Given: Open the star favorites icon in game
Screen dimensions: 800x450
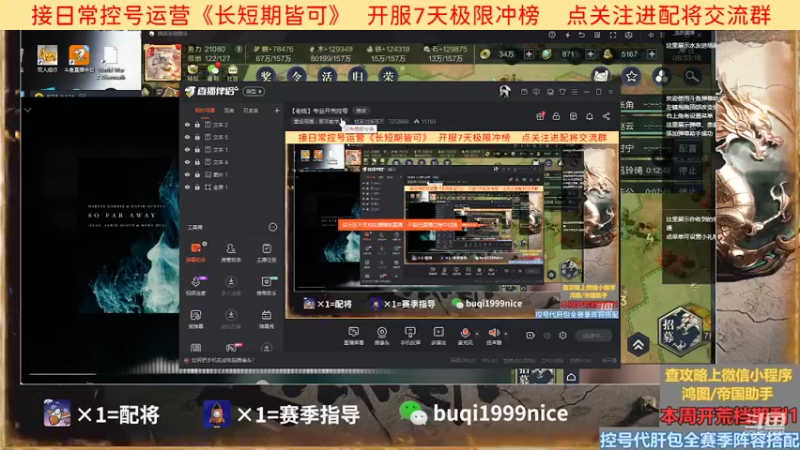Looking at the screenshot, I should tap(632, 76).
